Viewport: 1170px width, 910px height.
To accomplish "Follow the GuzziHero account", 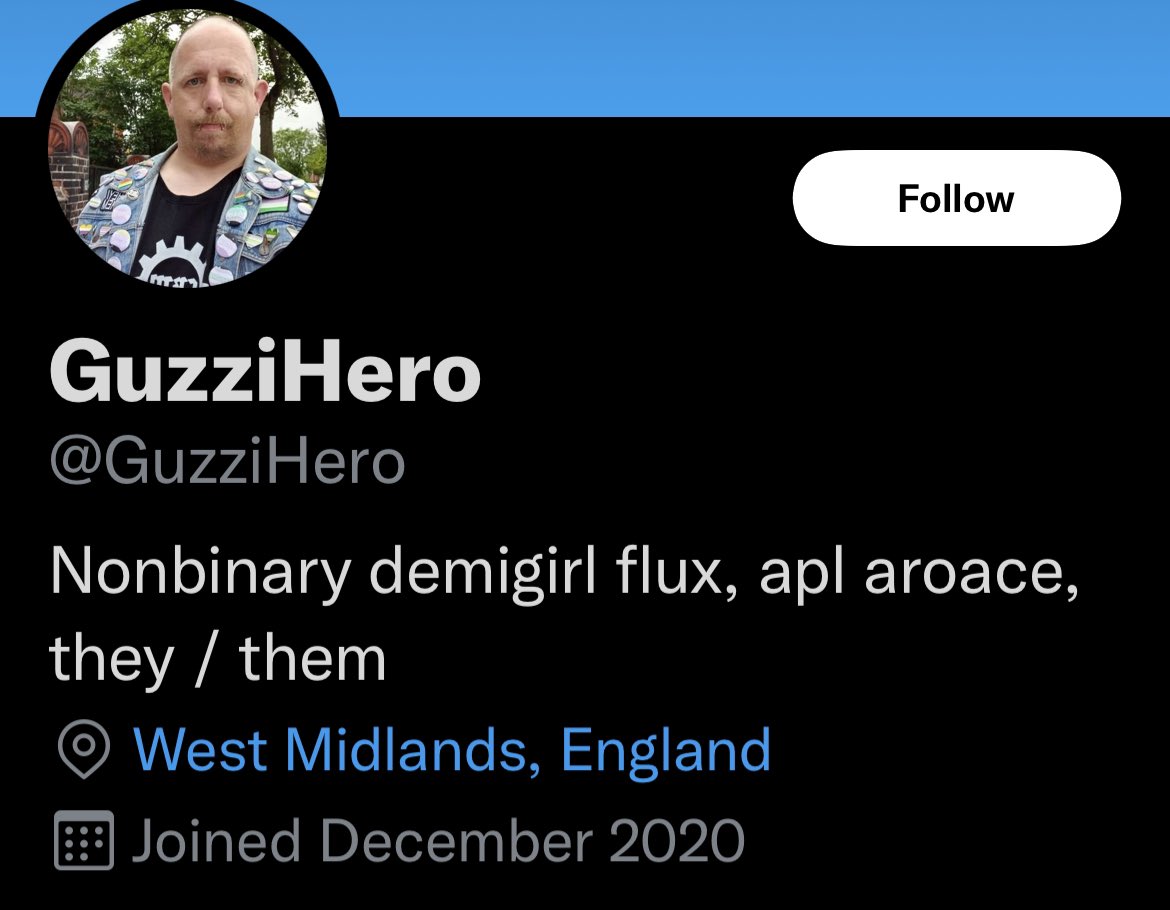I will coord(957,198).
